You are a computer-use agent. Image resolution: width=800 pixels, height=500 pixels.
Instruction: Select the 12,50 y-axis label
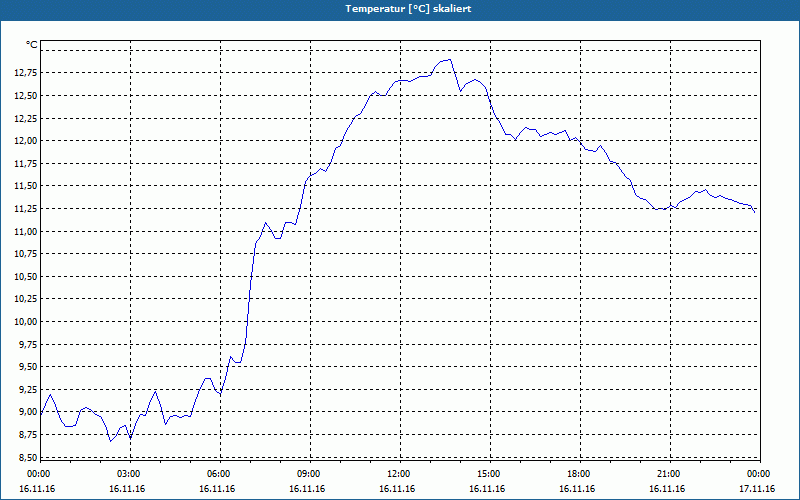click(x=26, y=95)
